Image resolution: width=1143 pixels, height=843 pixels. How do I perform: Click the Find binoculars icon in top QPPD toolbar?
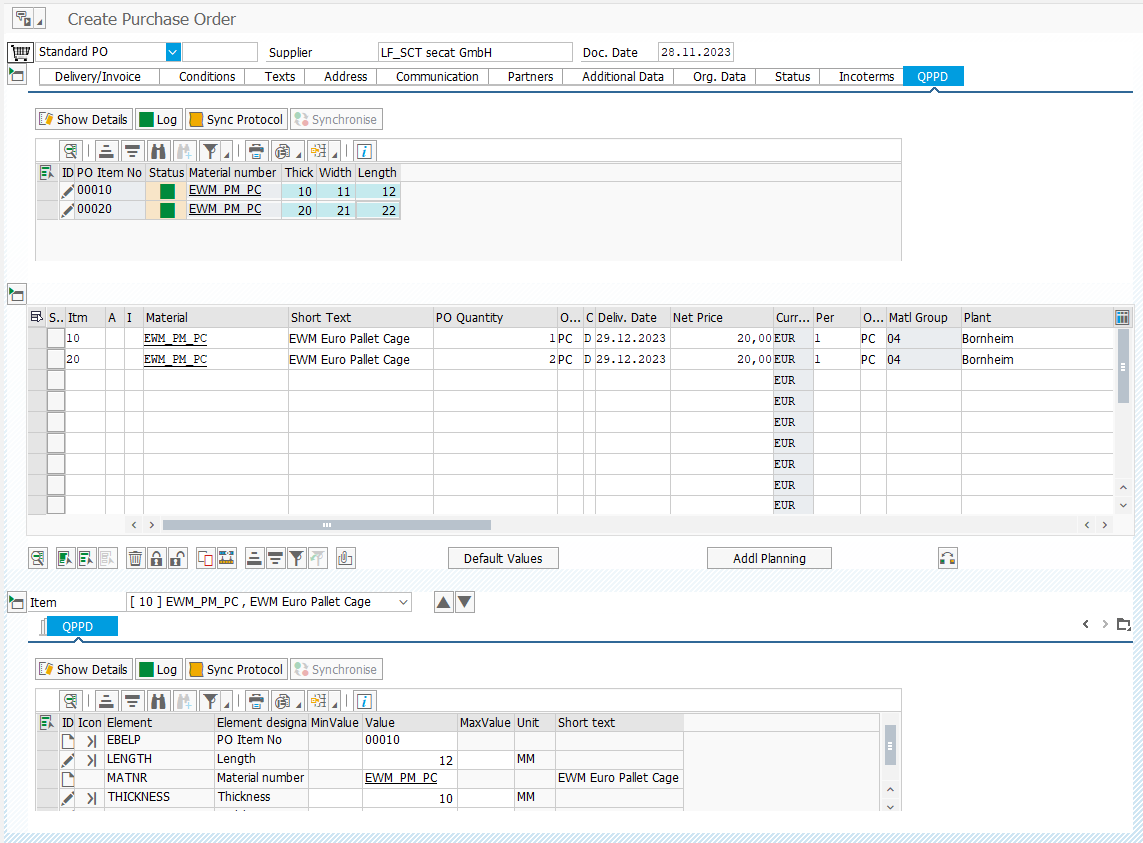pyautogui.click(x=158, y=151)
